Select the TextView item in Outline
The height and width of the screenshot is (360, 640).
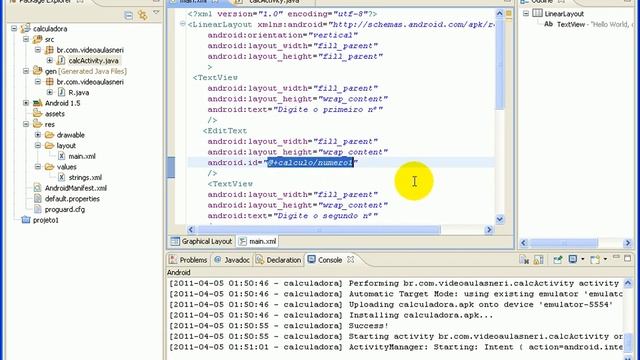tap(570, 24)
